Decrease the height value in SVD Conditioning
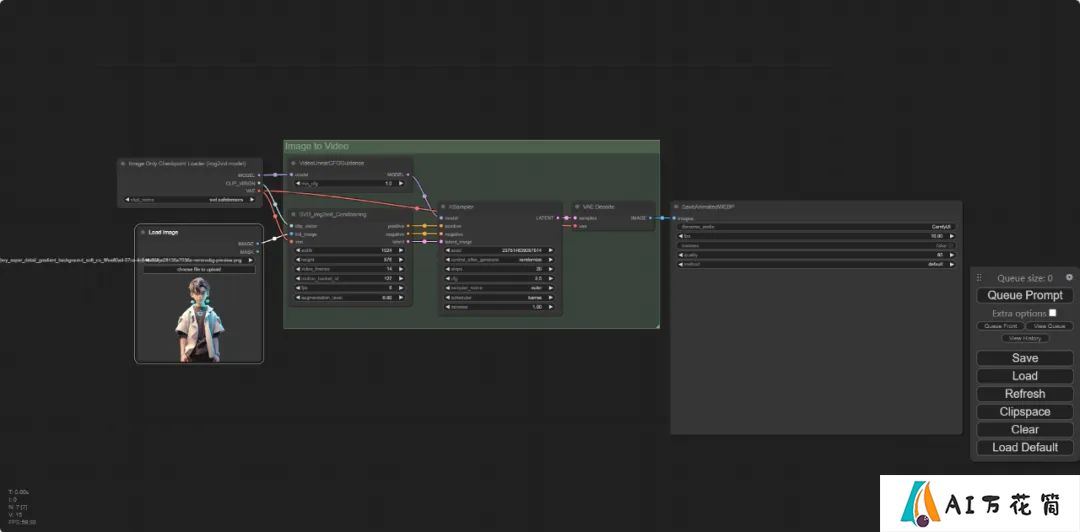This screenshot has width=1080, height=532. (x=298, y=260)
